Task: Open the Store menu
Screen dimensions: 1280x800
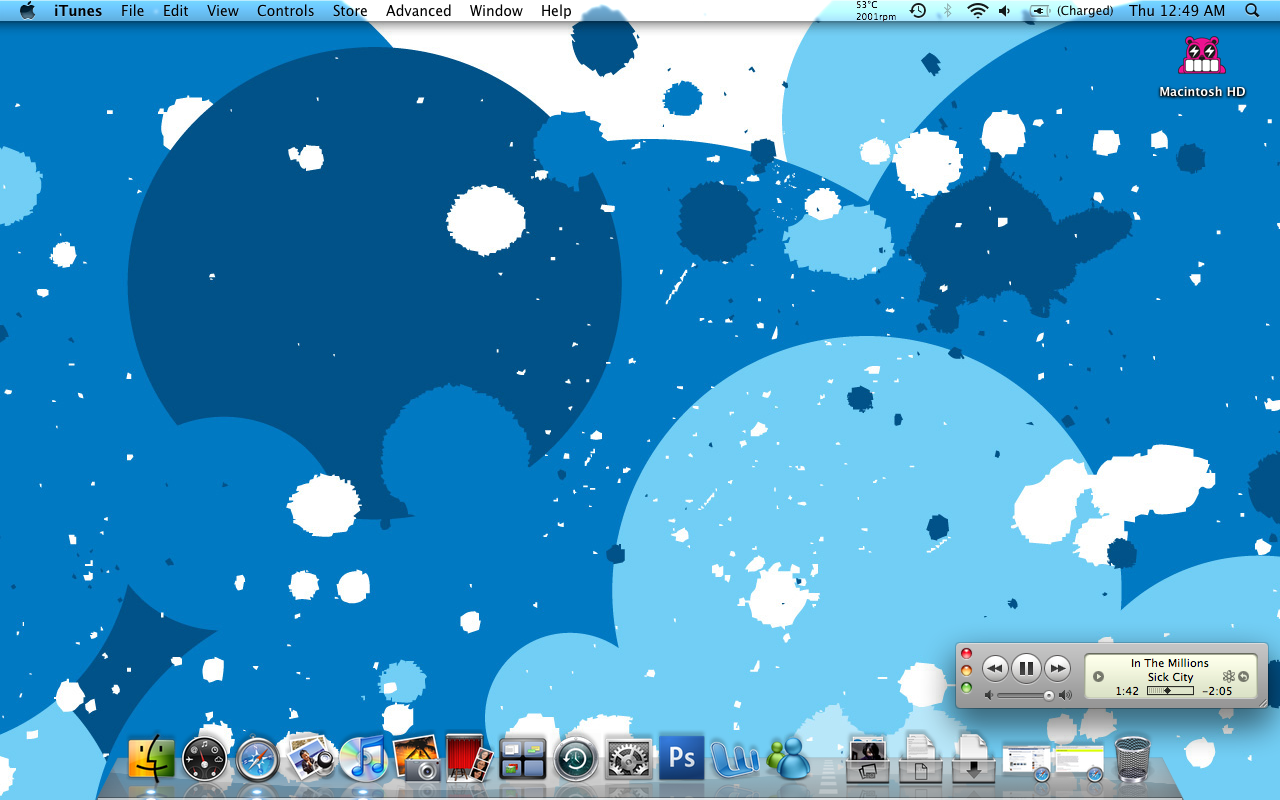Action: (x=350, y=11)
